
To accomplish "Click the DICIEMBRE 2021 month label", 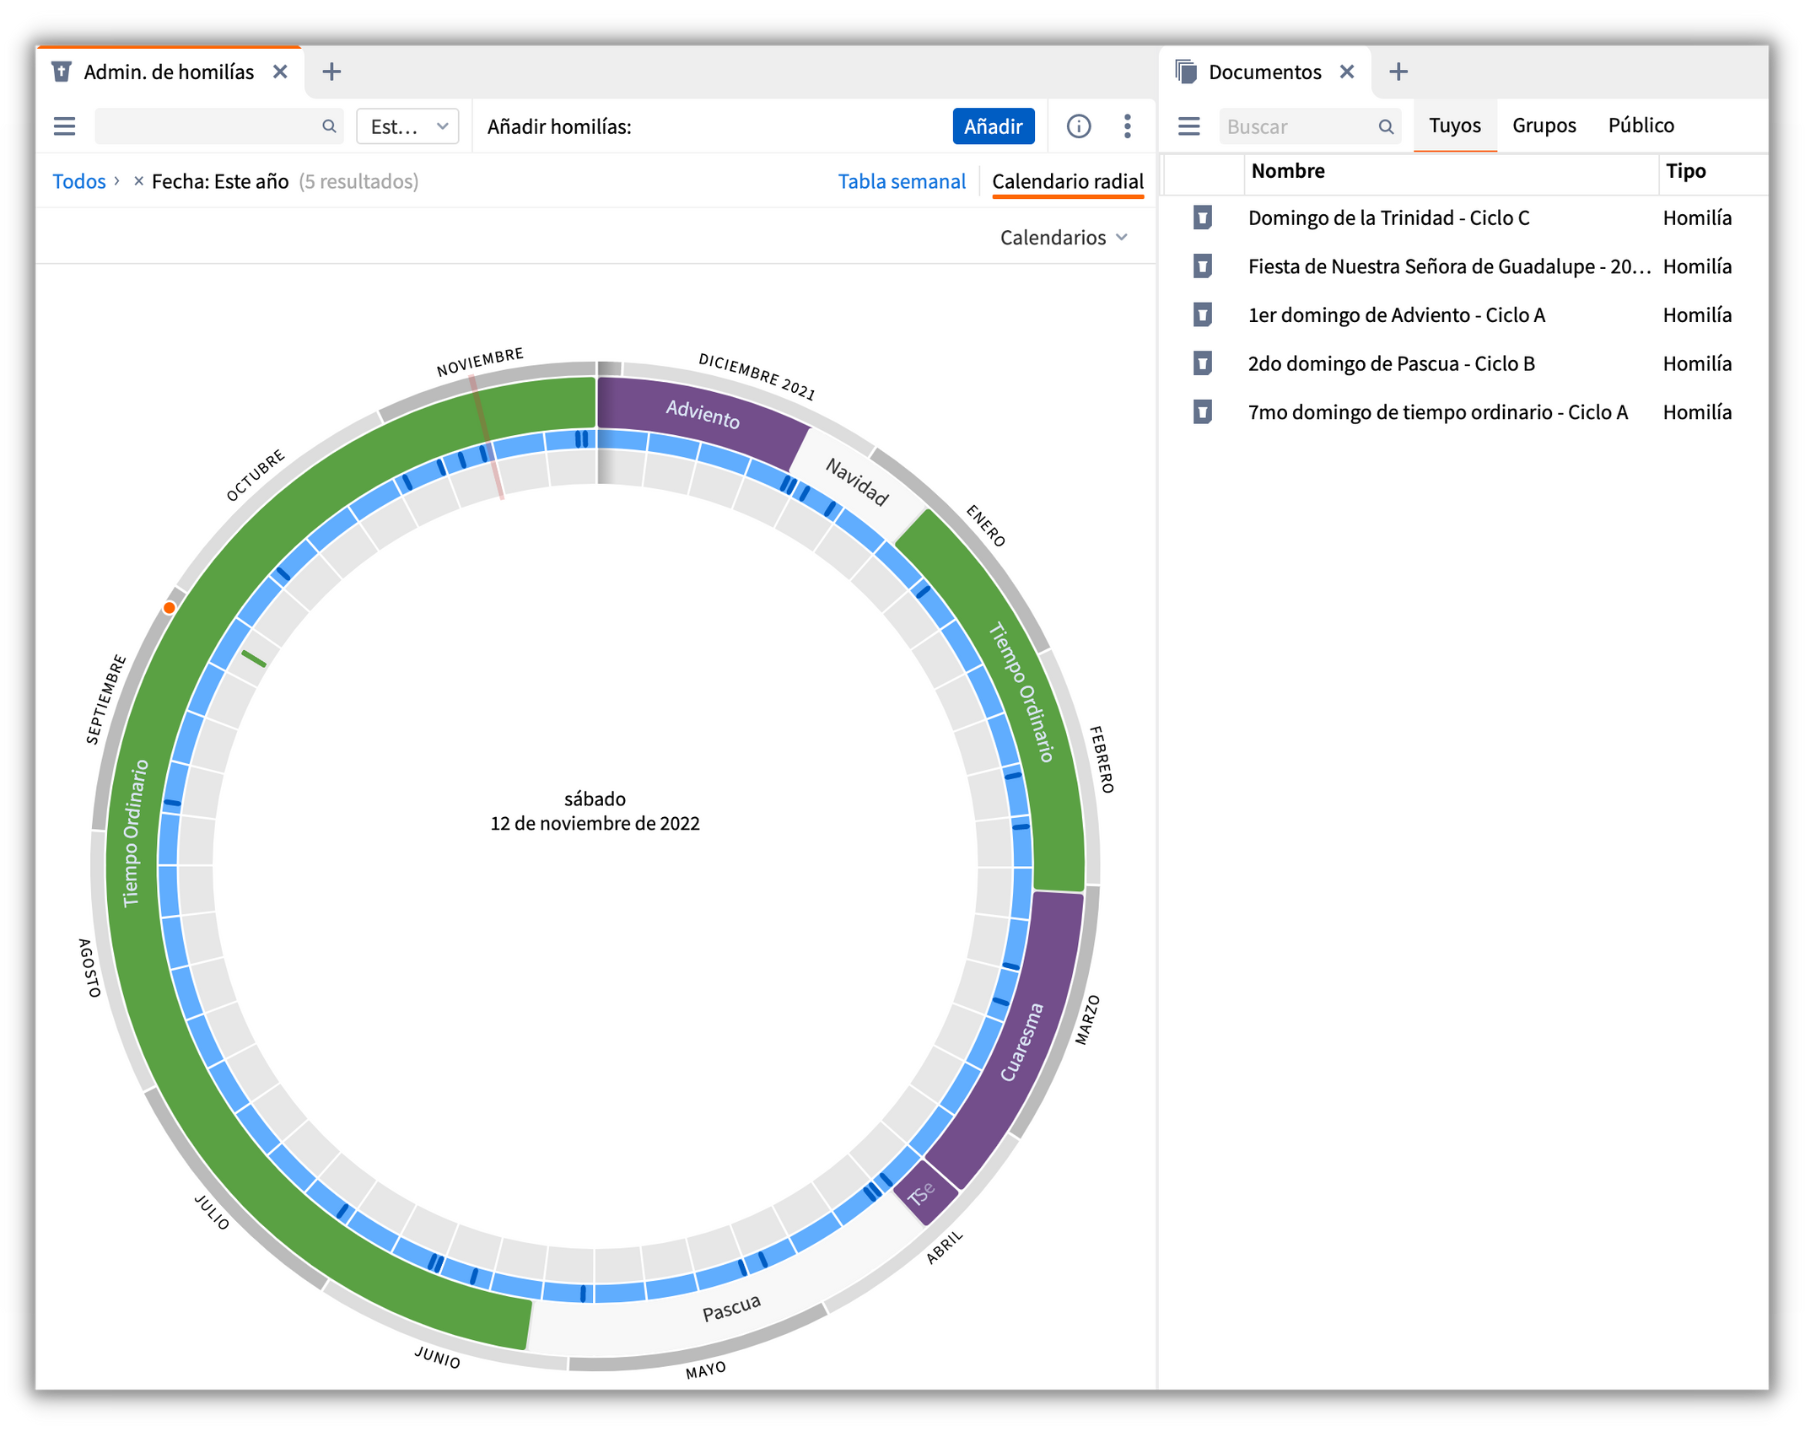I will coord(757,376).
